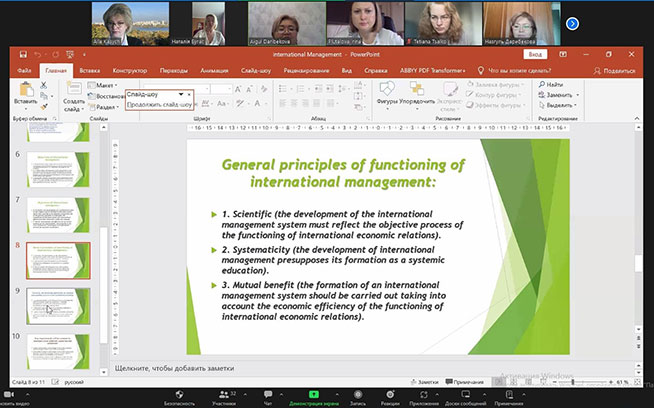Open Zoom Приложения apps
The image size is (654, 408).
pyautogui.click(x=424, y=398)
